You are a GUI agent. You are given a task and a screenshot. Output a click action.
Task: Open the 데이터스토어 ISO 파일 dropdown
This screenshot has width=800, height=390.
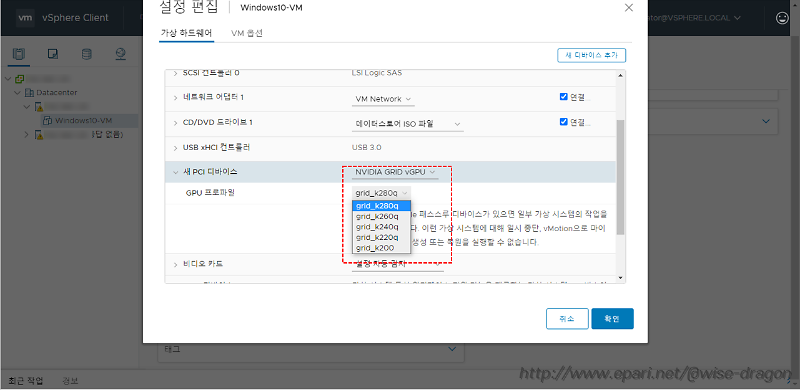coord(408,124)
